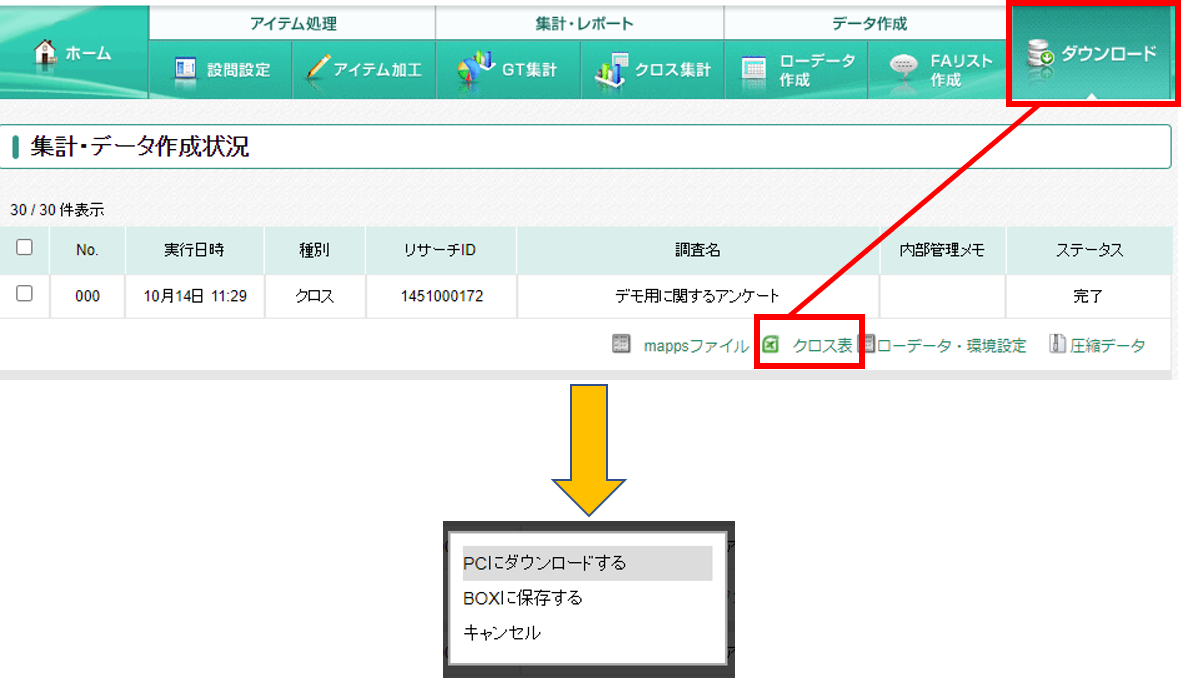The width and height of the screenshot is (1181, 678).
Task: Open the 設問設定 icon
Action: point(185,69)
